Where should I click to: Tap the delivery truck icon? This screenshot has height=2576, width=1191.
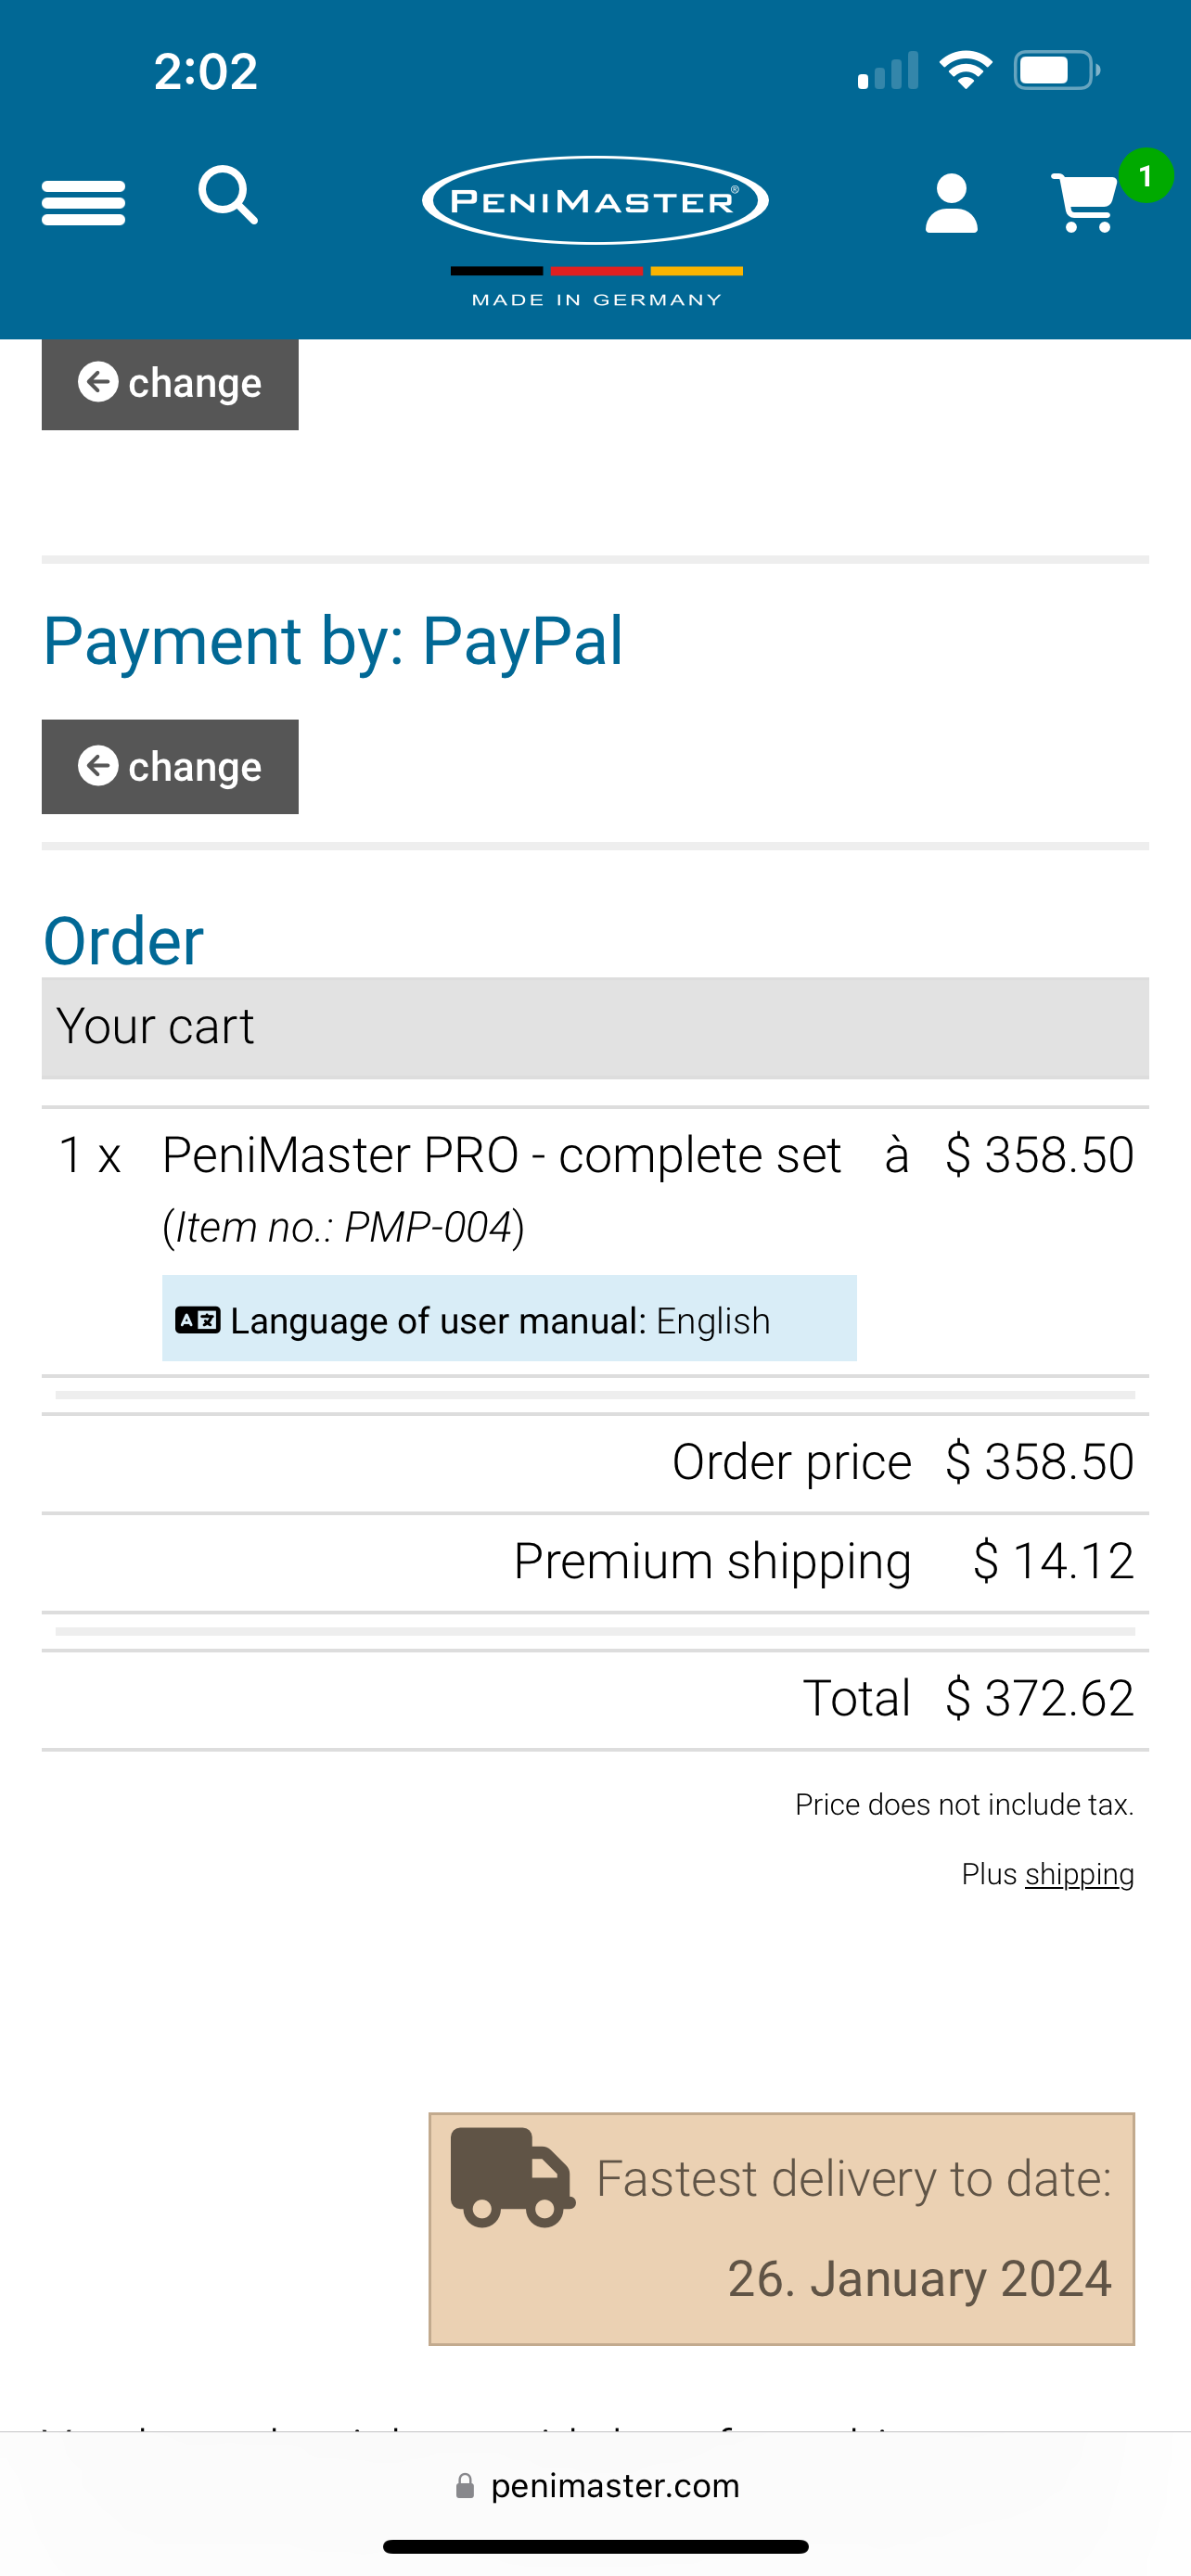click(x=512, y=2178)
